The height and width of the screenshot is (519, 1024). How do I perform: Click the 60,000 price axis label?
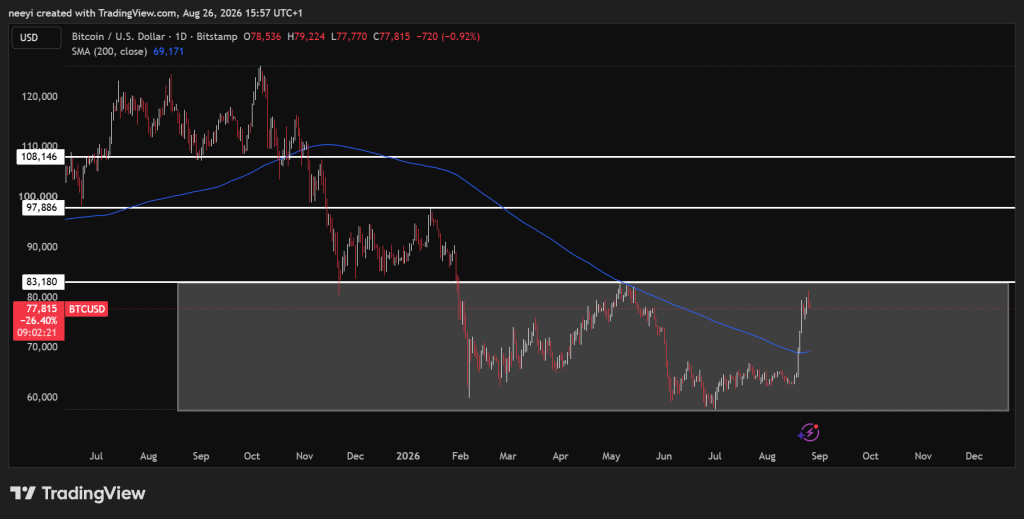tap(42, 397)
